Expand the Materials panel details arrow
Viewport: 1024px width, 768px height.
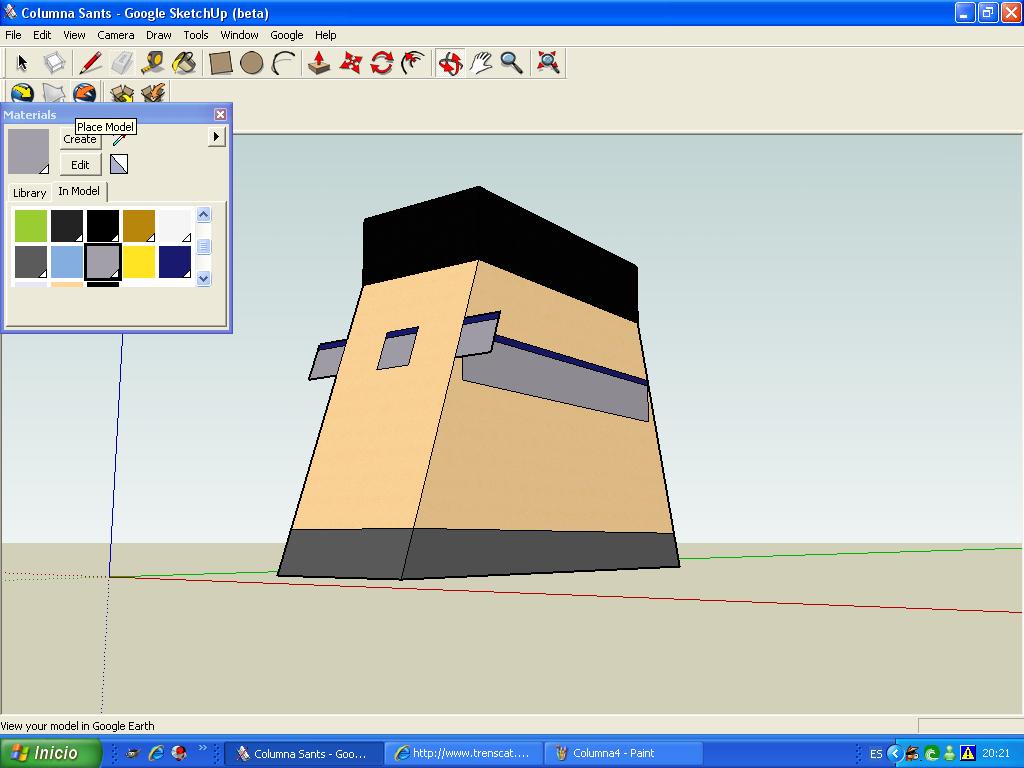[217, 136]
